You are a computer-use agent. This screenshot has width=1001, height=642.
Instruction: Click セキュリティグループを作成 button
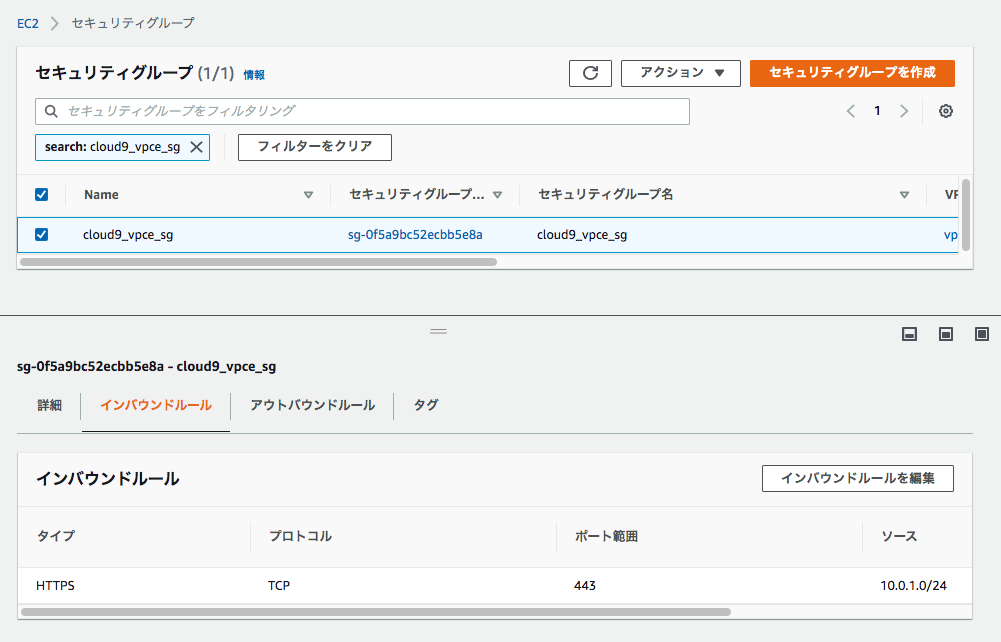pyautogui.click(x=852, y=73)
